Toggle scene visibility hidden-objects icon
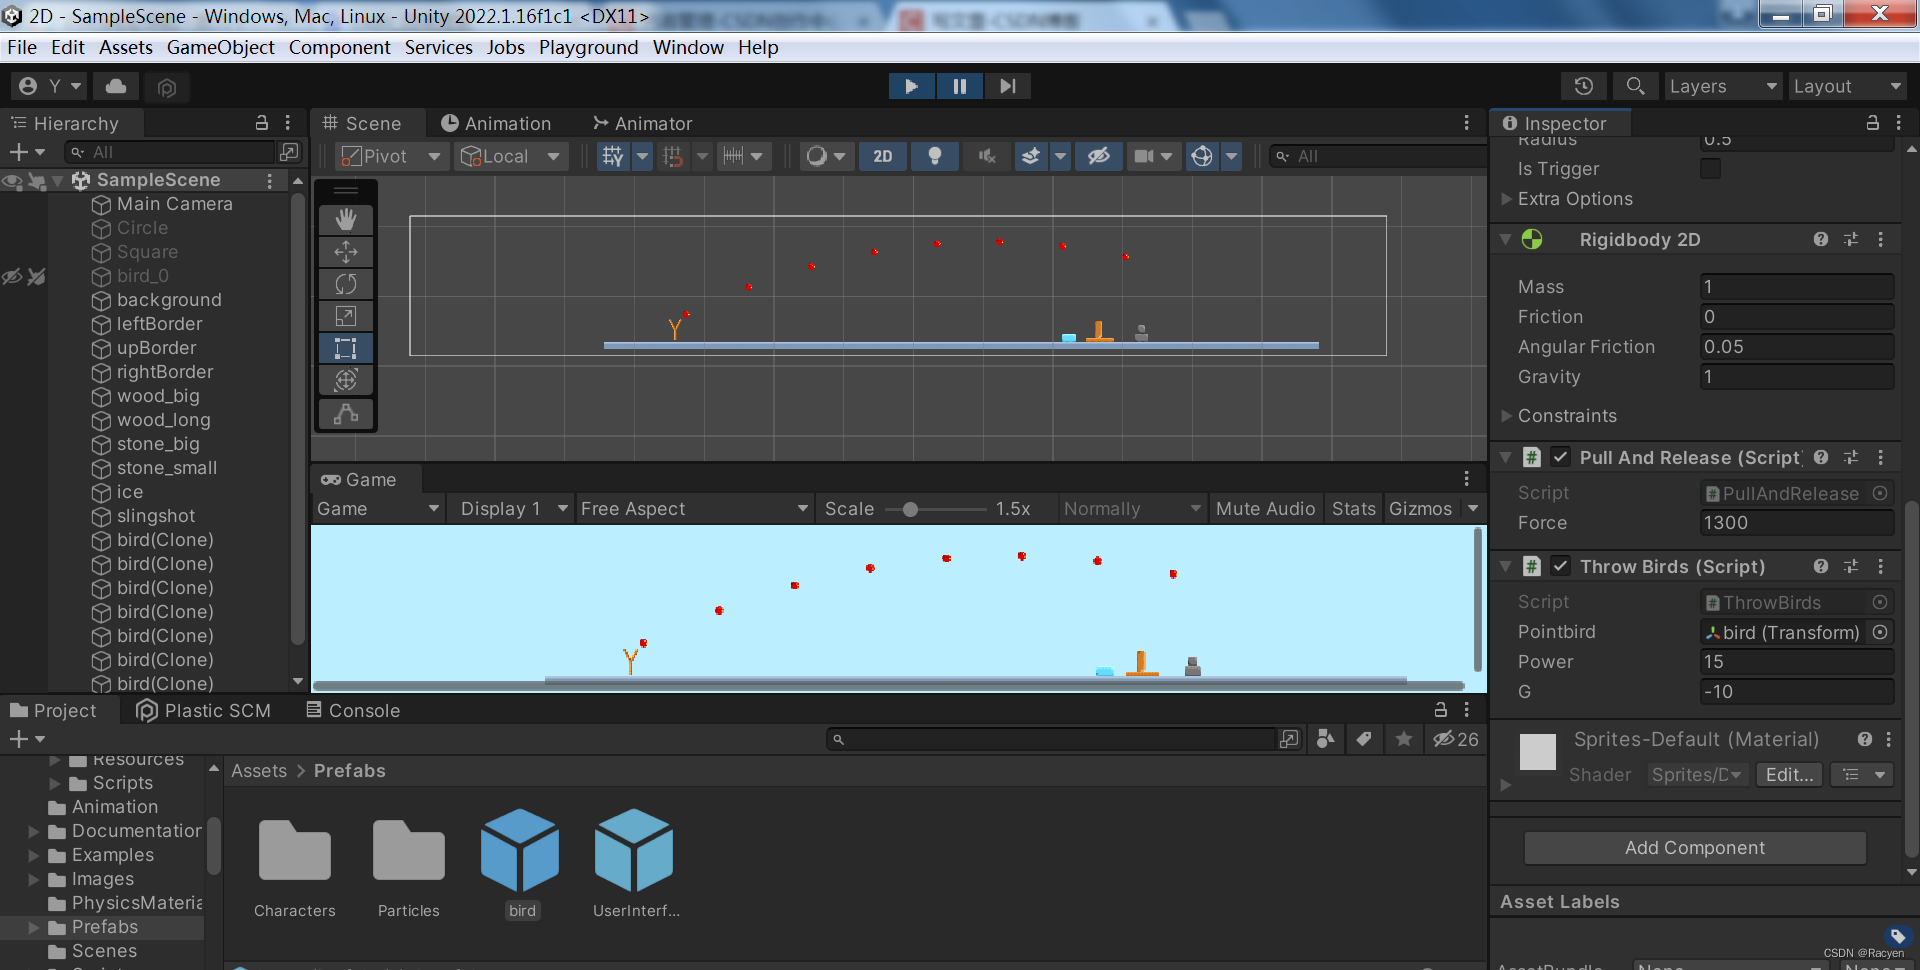Viewport: 1920px width, 970px height. click(x=1099, y=156)
